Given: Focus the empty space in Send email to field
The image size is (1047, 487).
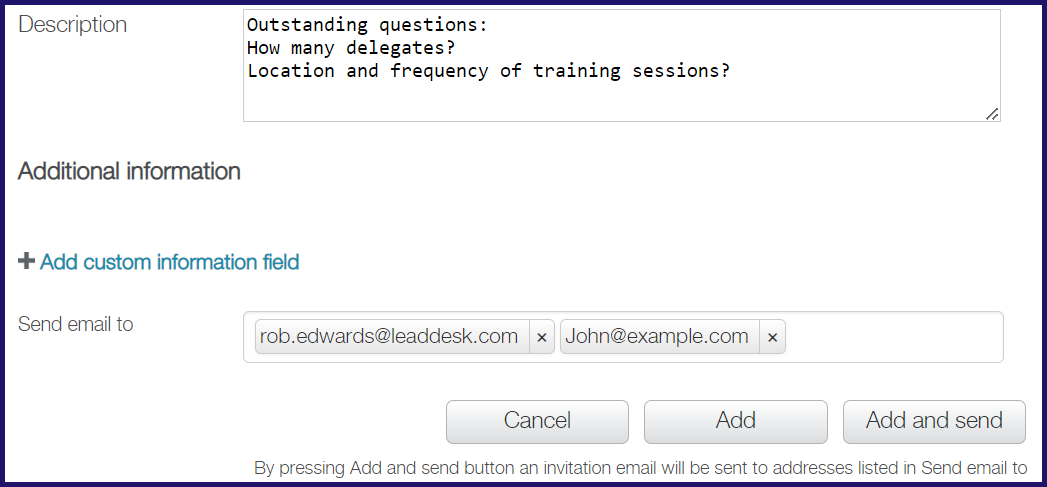Looking at the screenshot, I should (893, 337).
